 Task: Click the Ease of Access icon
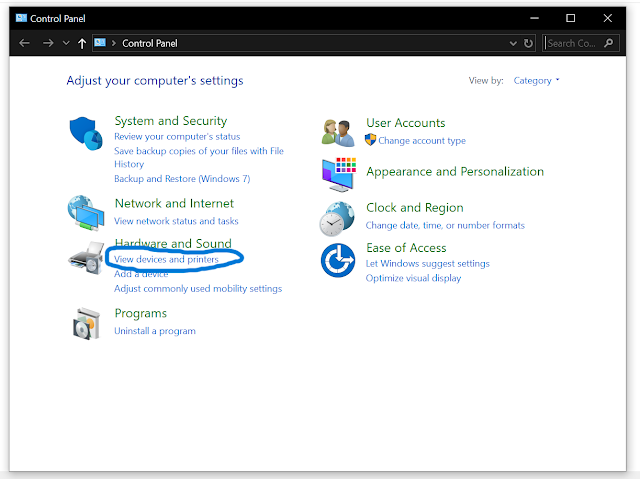(338, 260)
